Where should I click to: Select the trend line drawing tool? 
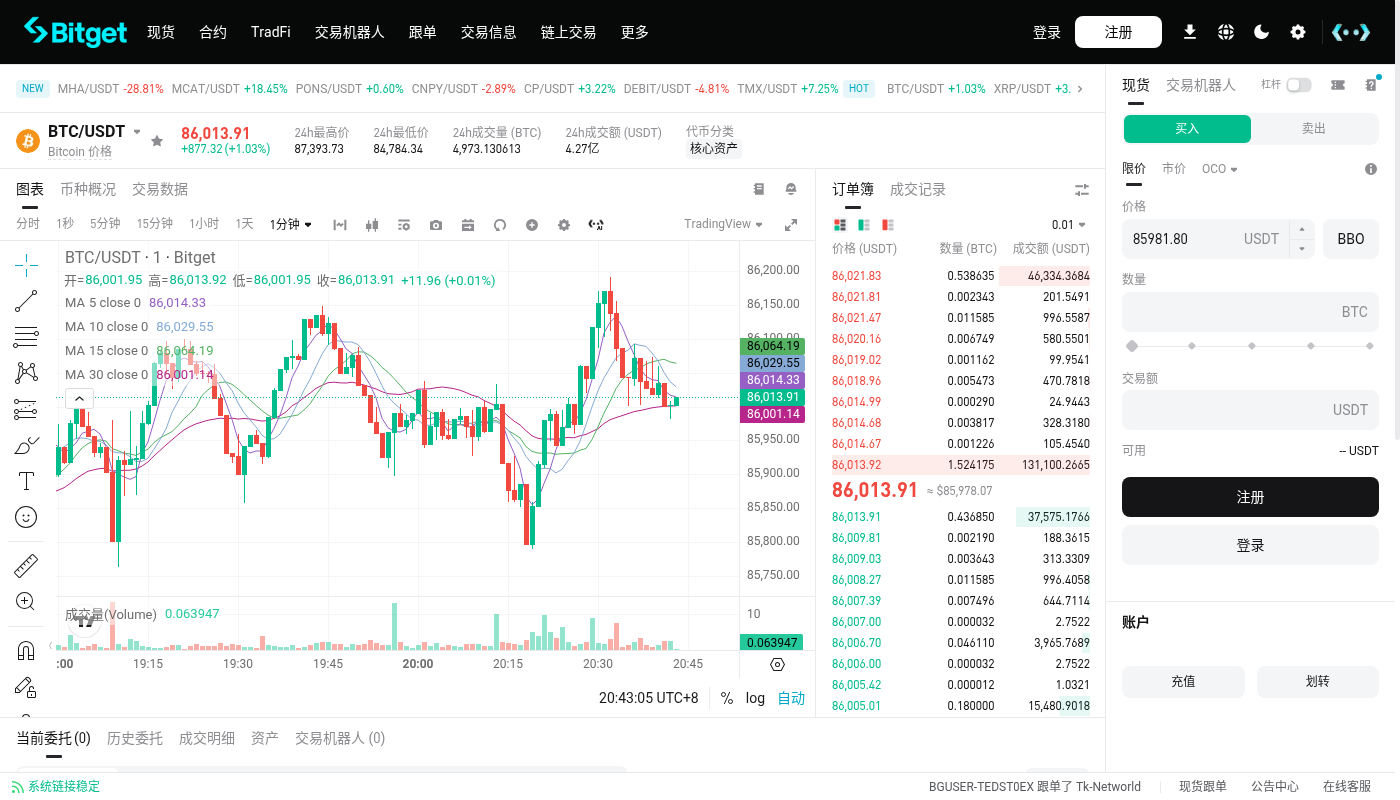point(26,300)
